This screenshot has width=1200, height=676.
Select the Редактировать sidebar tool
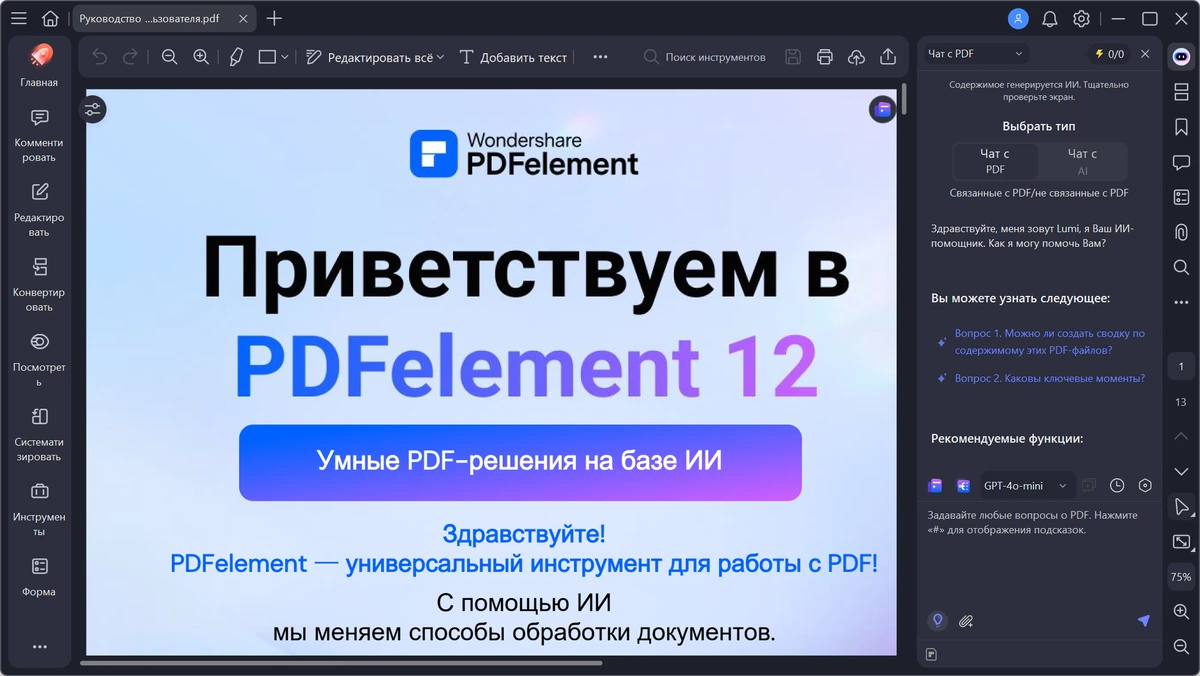(x=39, y=210)
